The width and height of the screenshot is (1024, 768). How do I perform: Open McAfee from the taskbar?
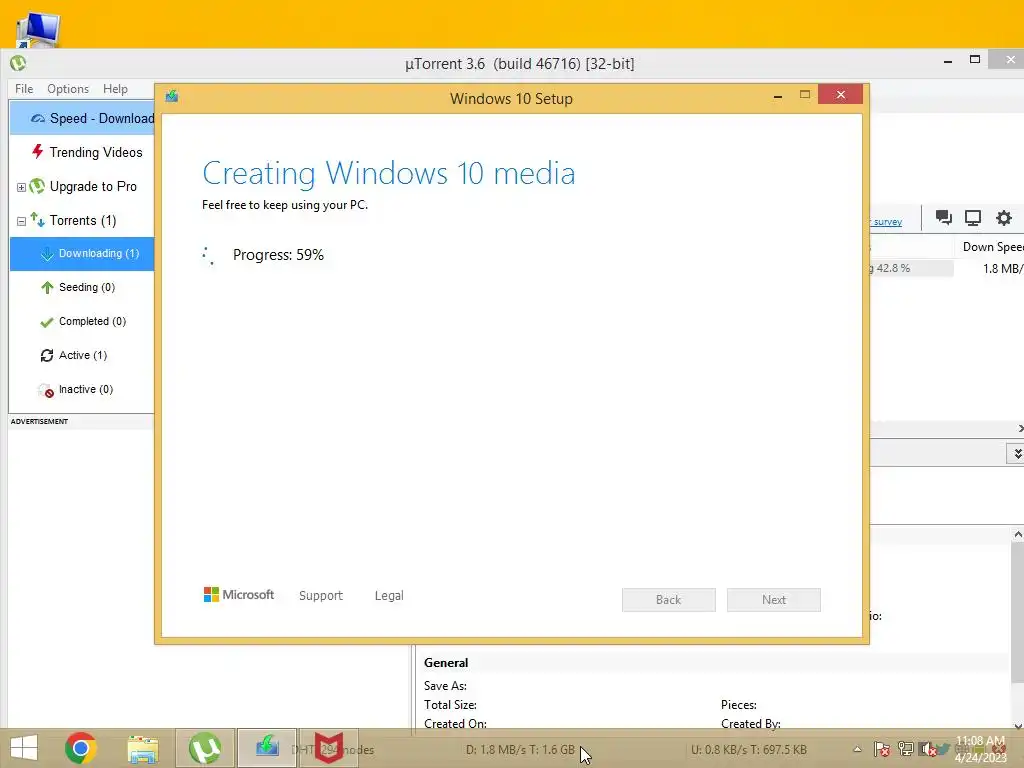pyautogui.click(x=329, y=748)
